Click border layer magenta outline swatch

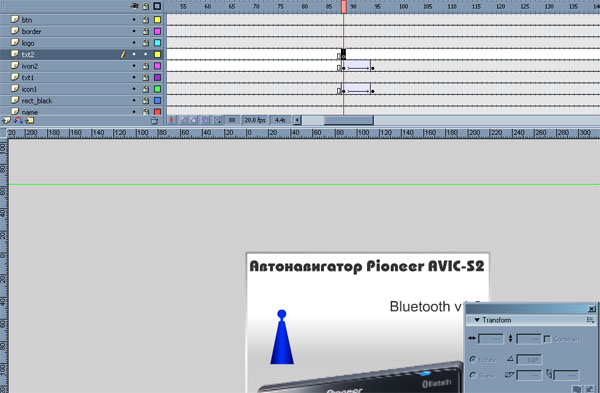click(x=157, y=31)
